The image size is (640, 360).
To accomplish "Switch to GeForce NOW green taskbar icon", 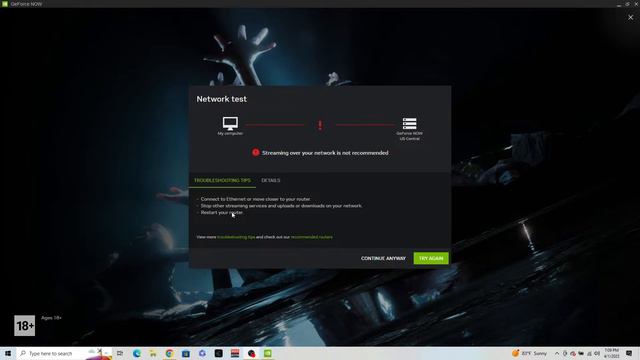I will (x=268, y=353).
